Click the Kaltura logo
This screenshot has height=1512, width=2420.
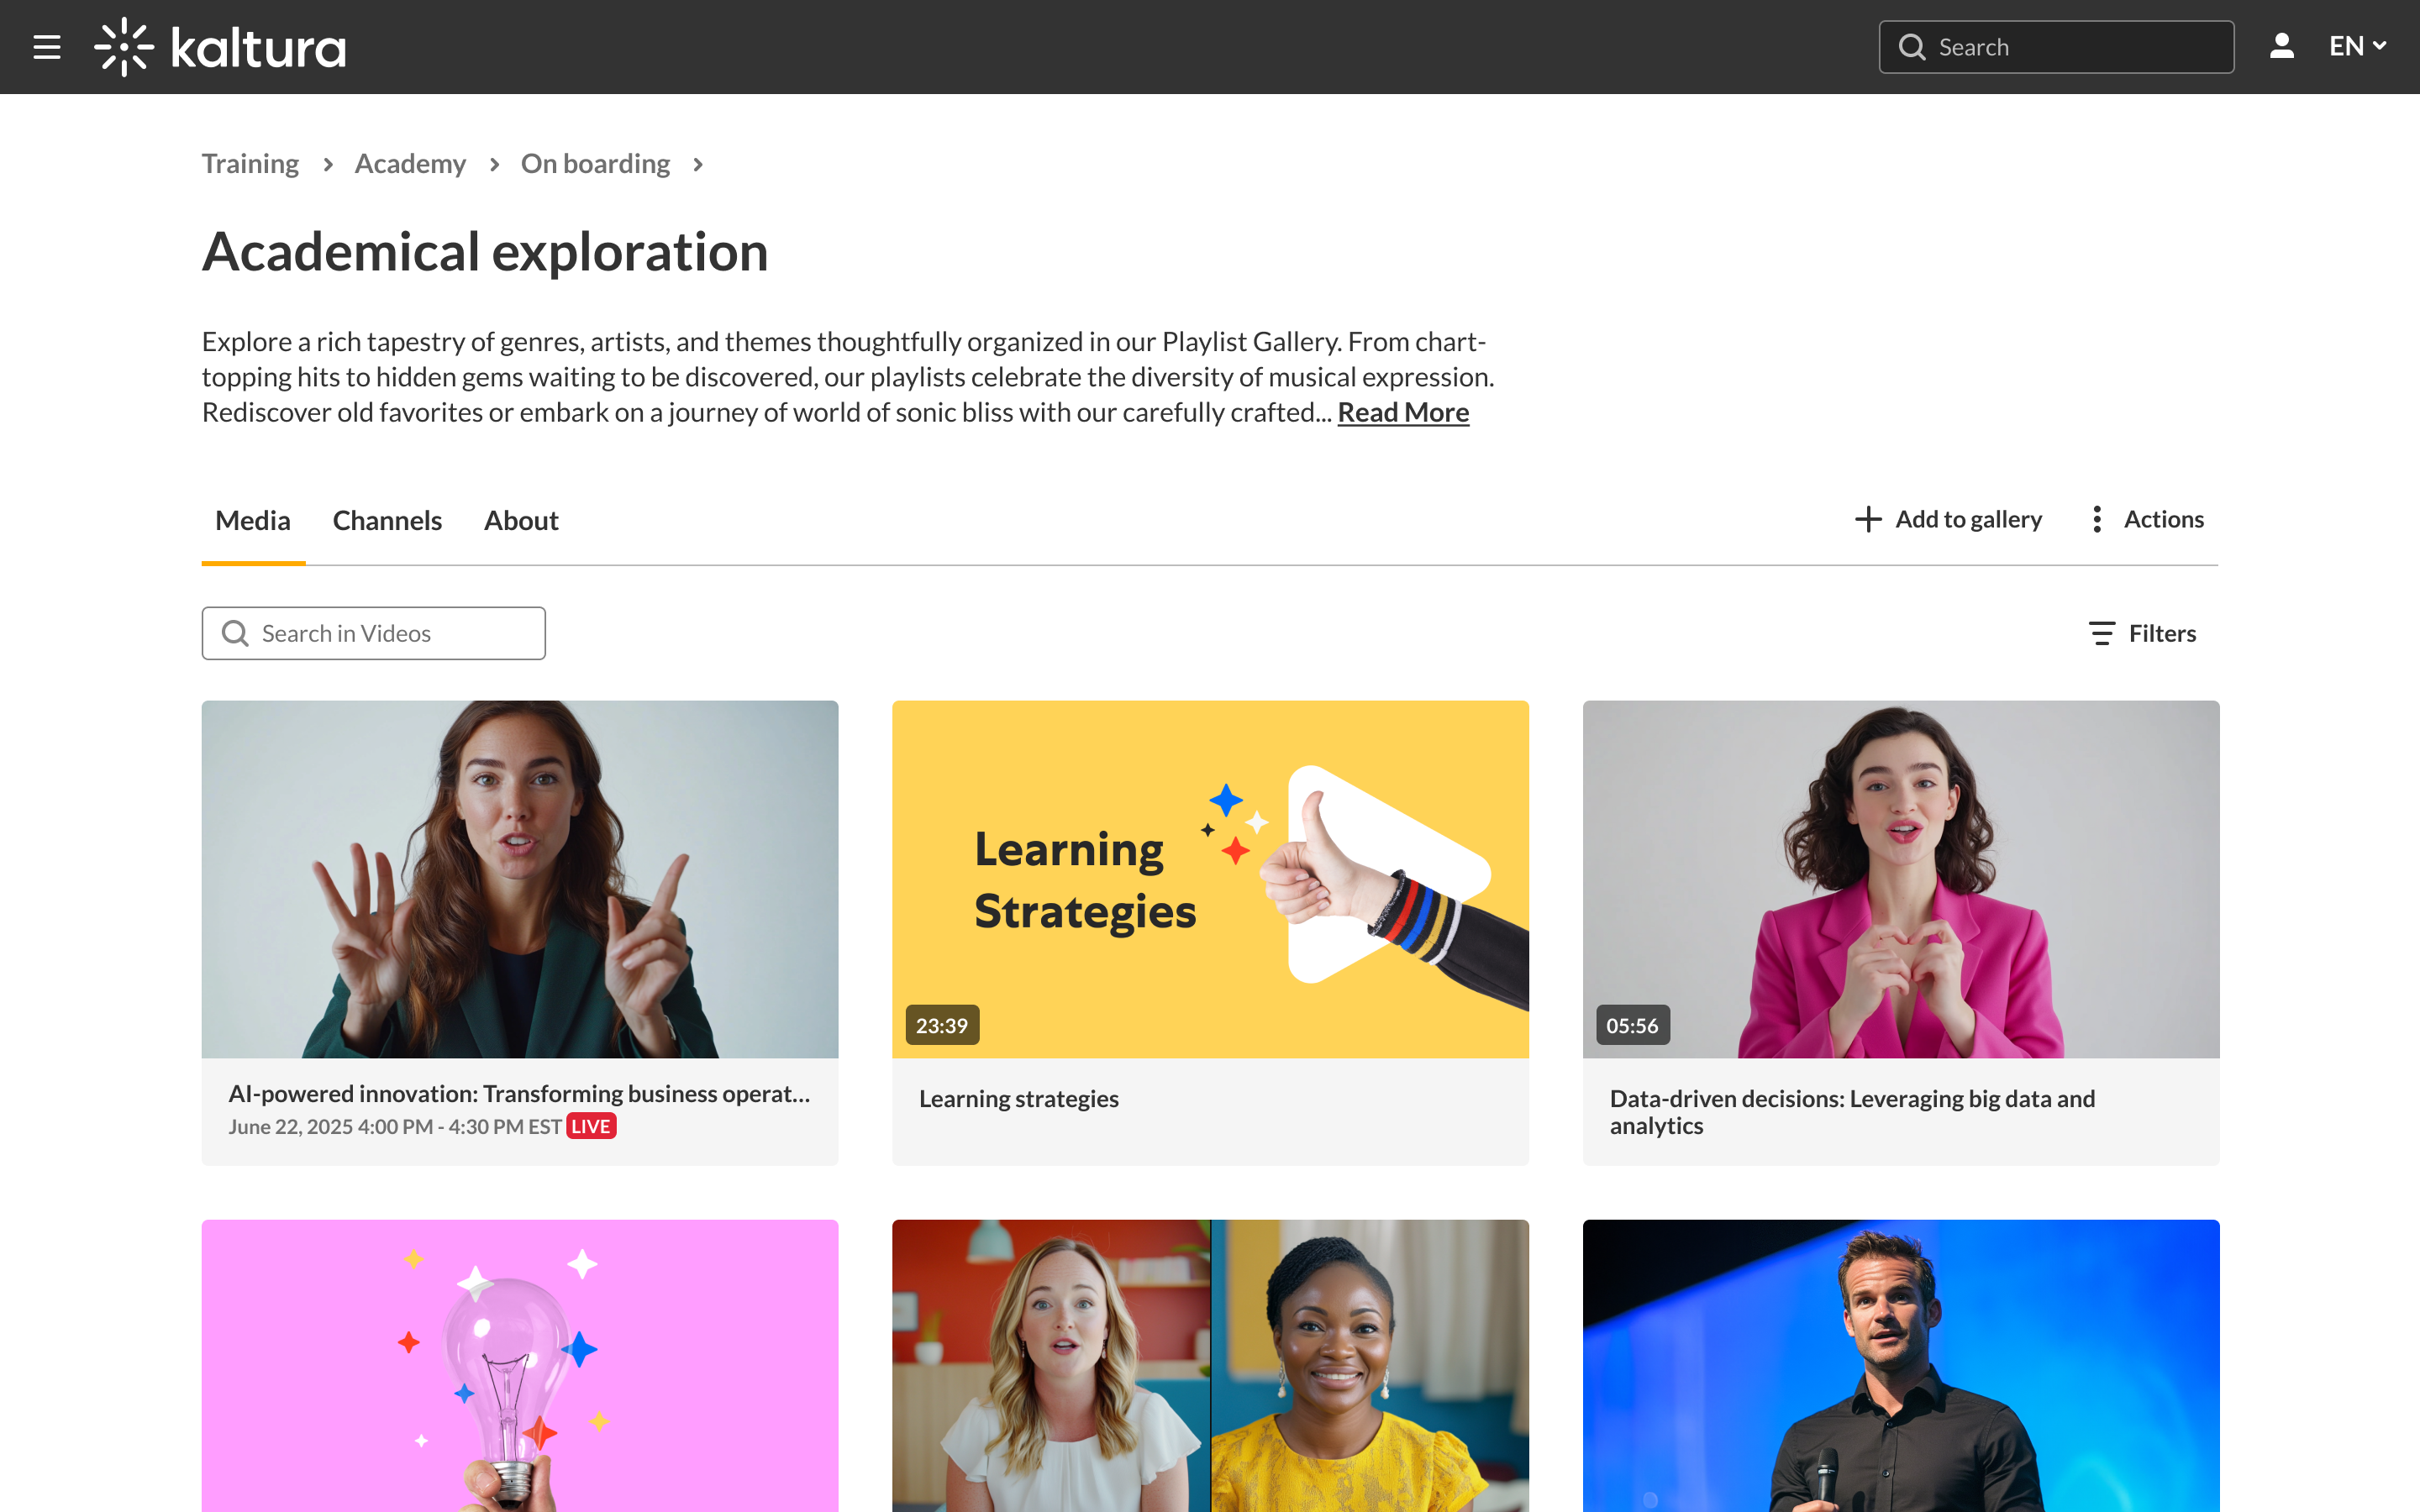220,47
